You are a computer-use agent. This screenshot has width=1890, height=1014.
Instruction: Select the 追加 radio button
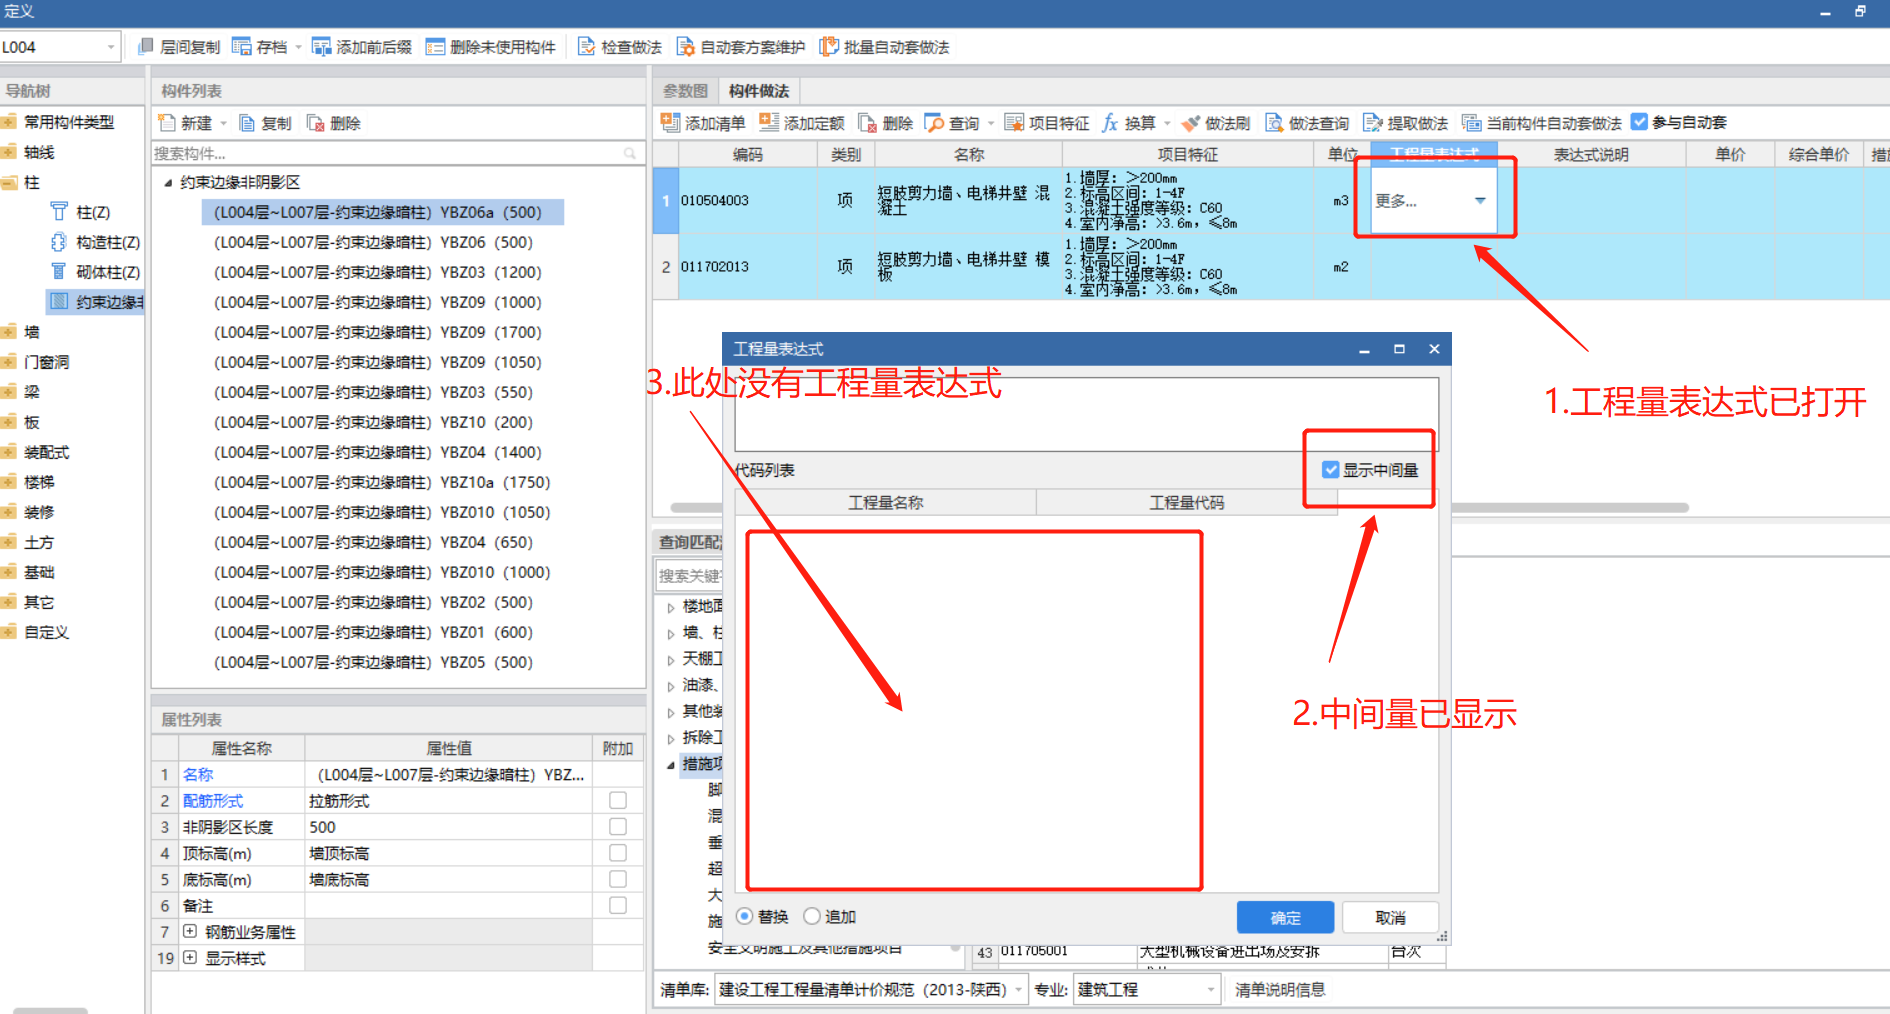[x=812, y=916]
